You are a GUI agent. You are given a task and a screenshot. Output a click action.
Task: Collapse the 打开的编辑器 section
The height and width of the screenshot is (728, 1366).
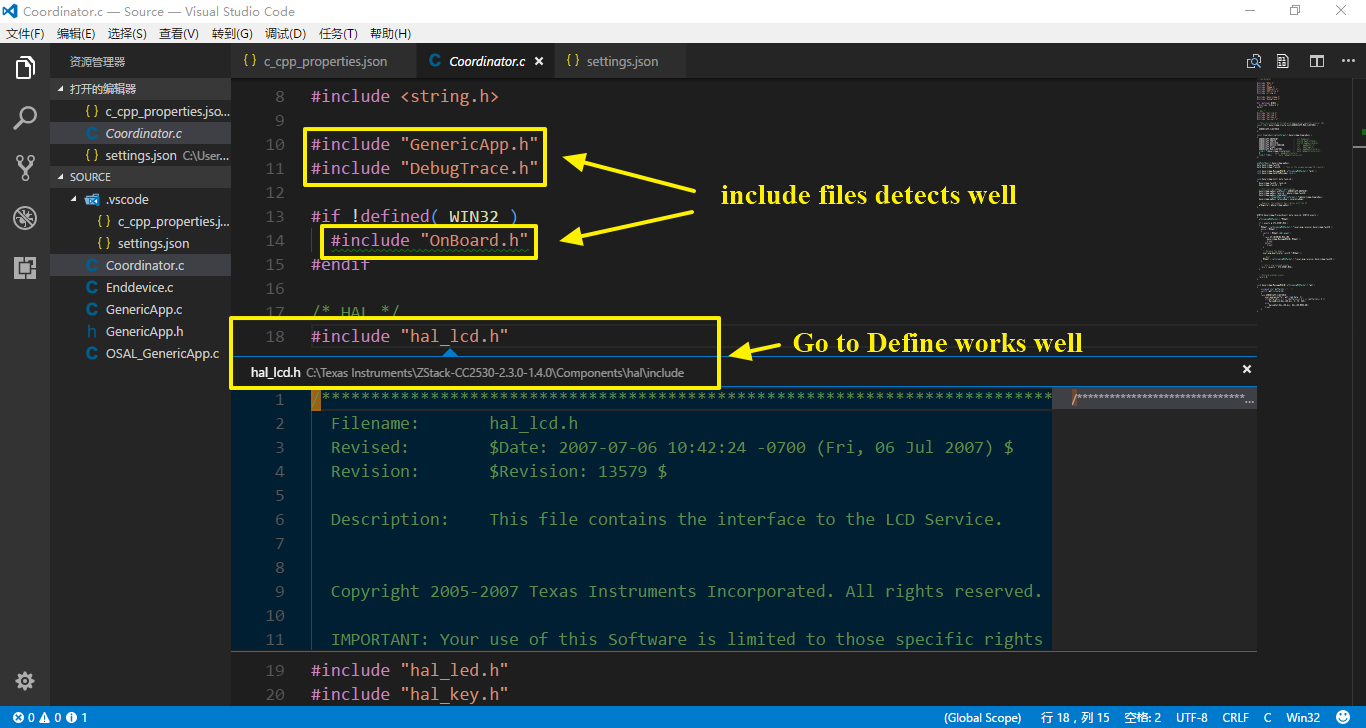point(61,89)
